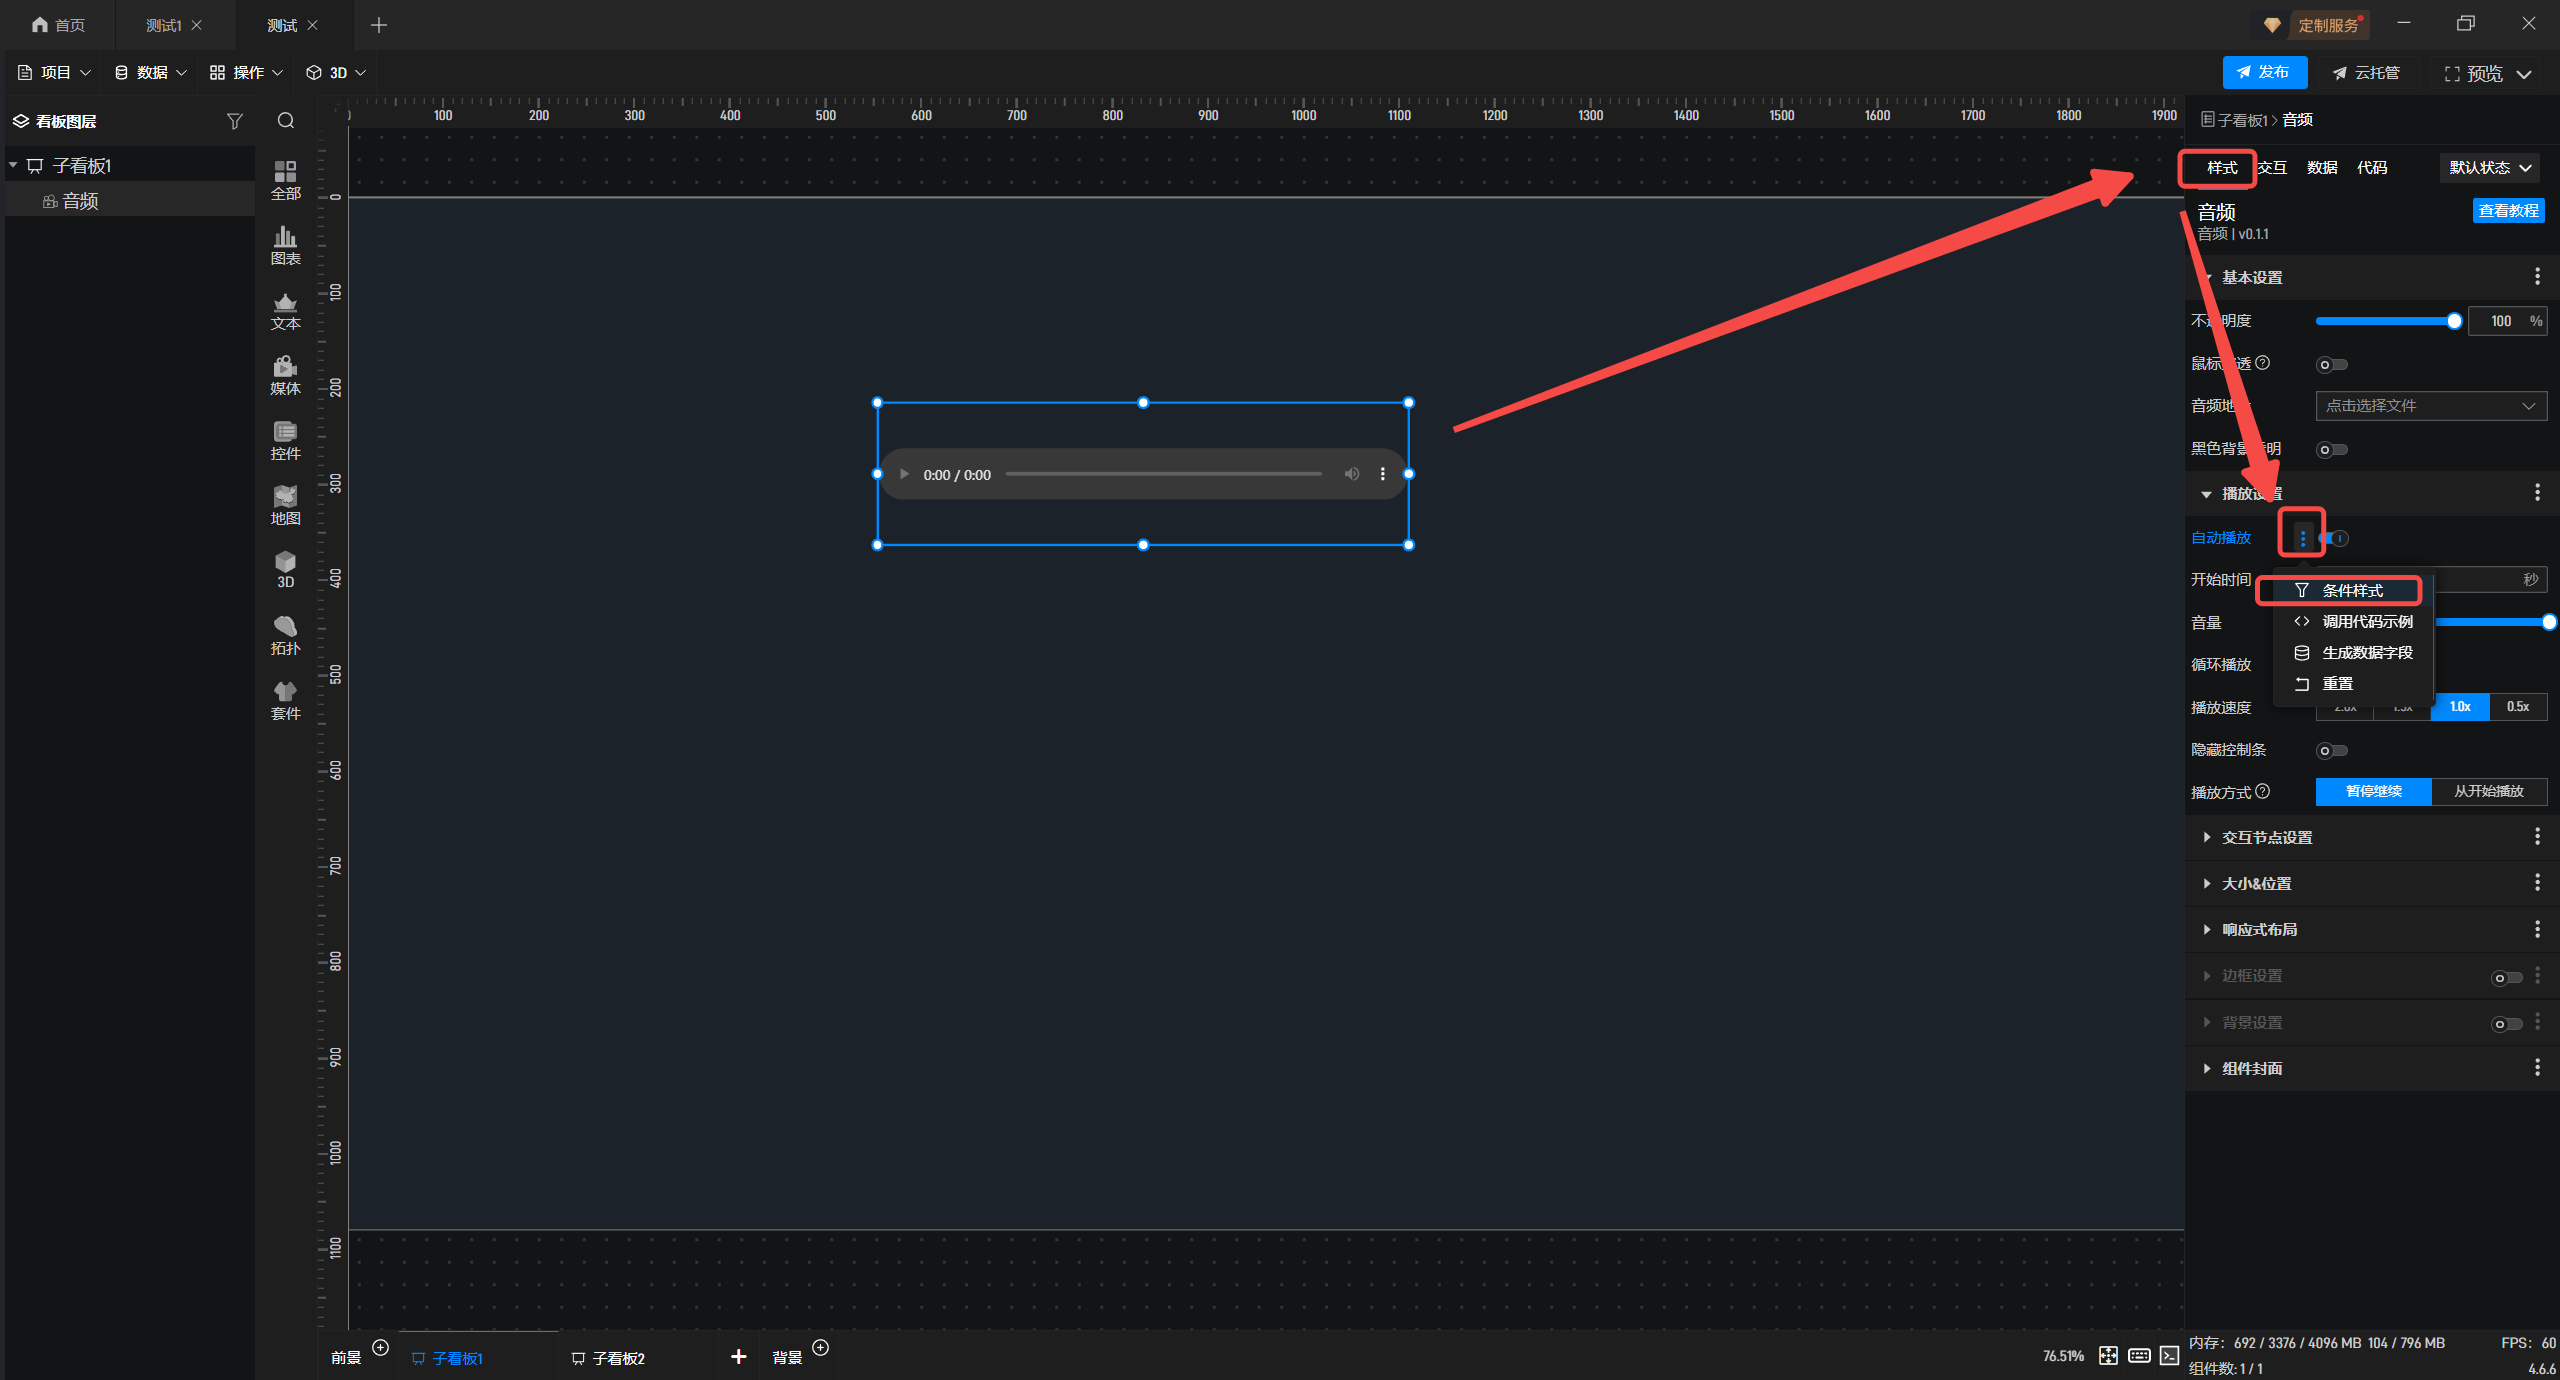Open the 图表 chart components category
2560x1380 pixels.
[285, 244]
